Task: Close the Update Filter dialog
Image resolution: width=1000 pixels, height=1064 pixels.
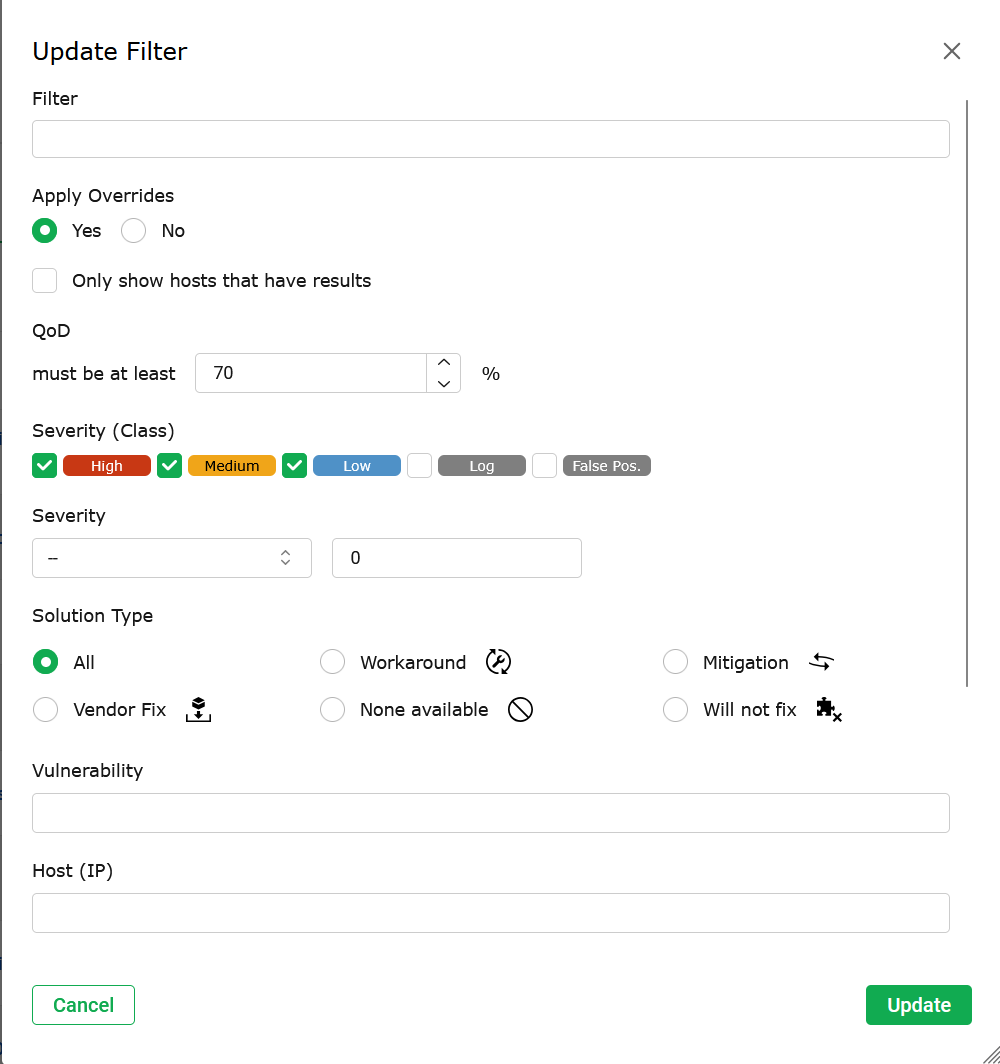Action: (952, 51)
